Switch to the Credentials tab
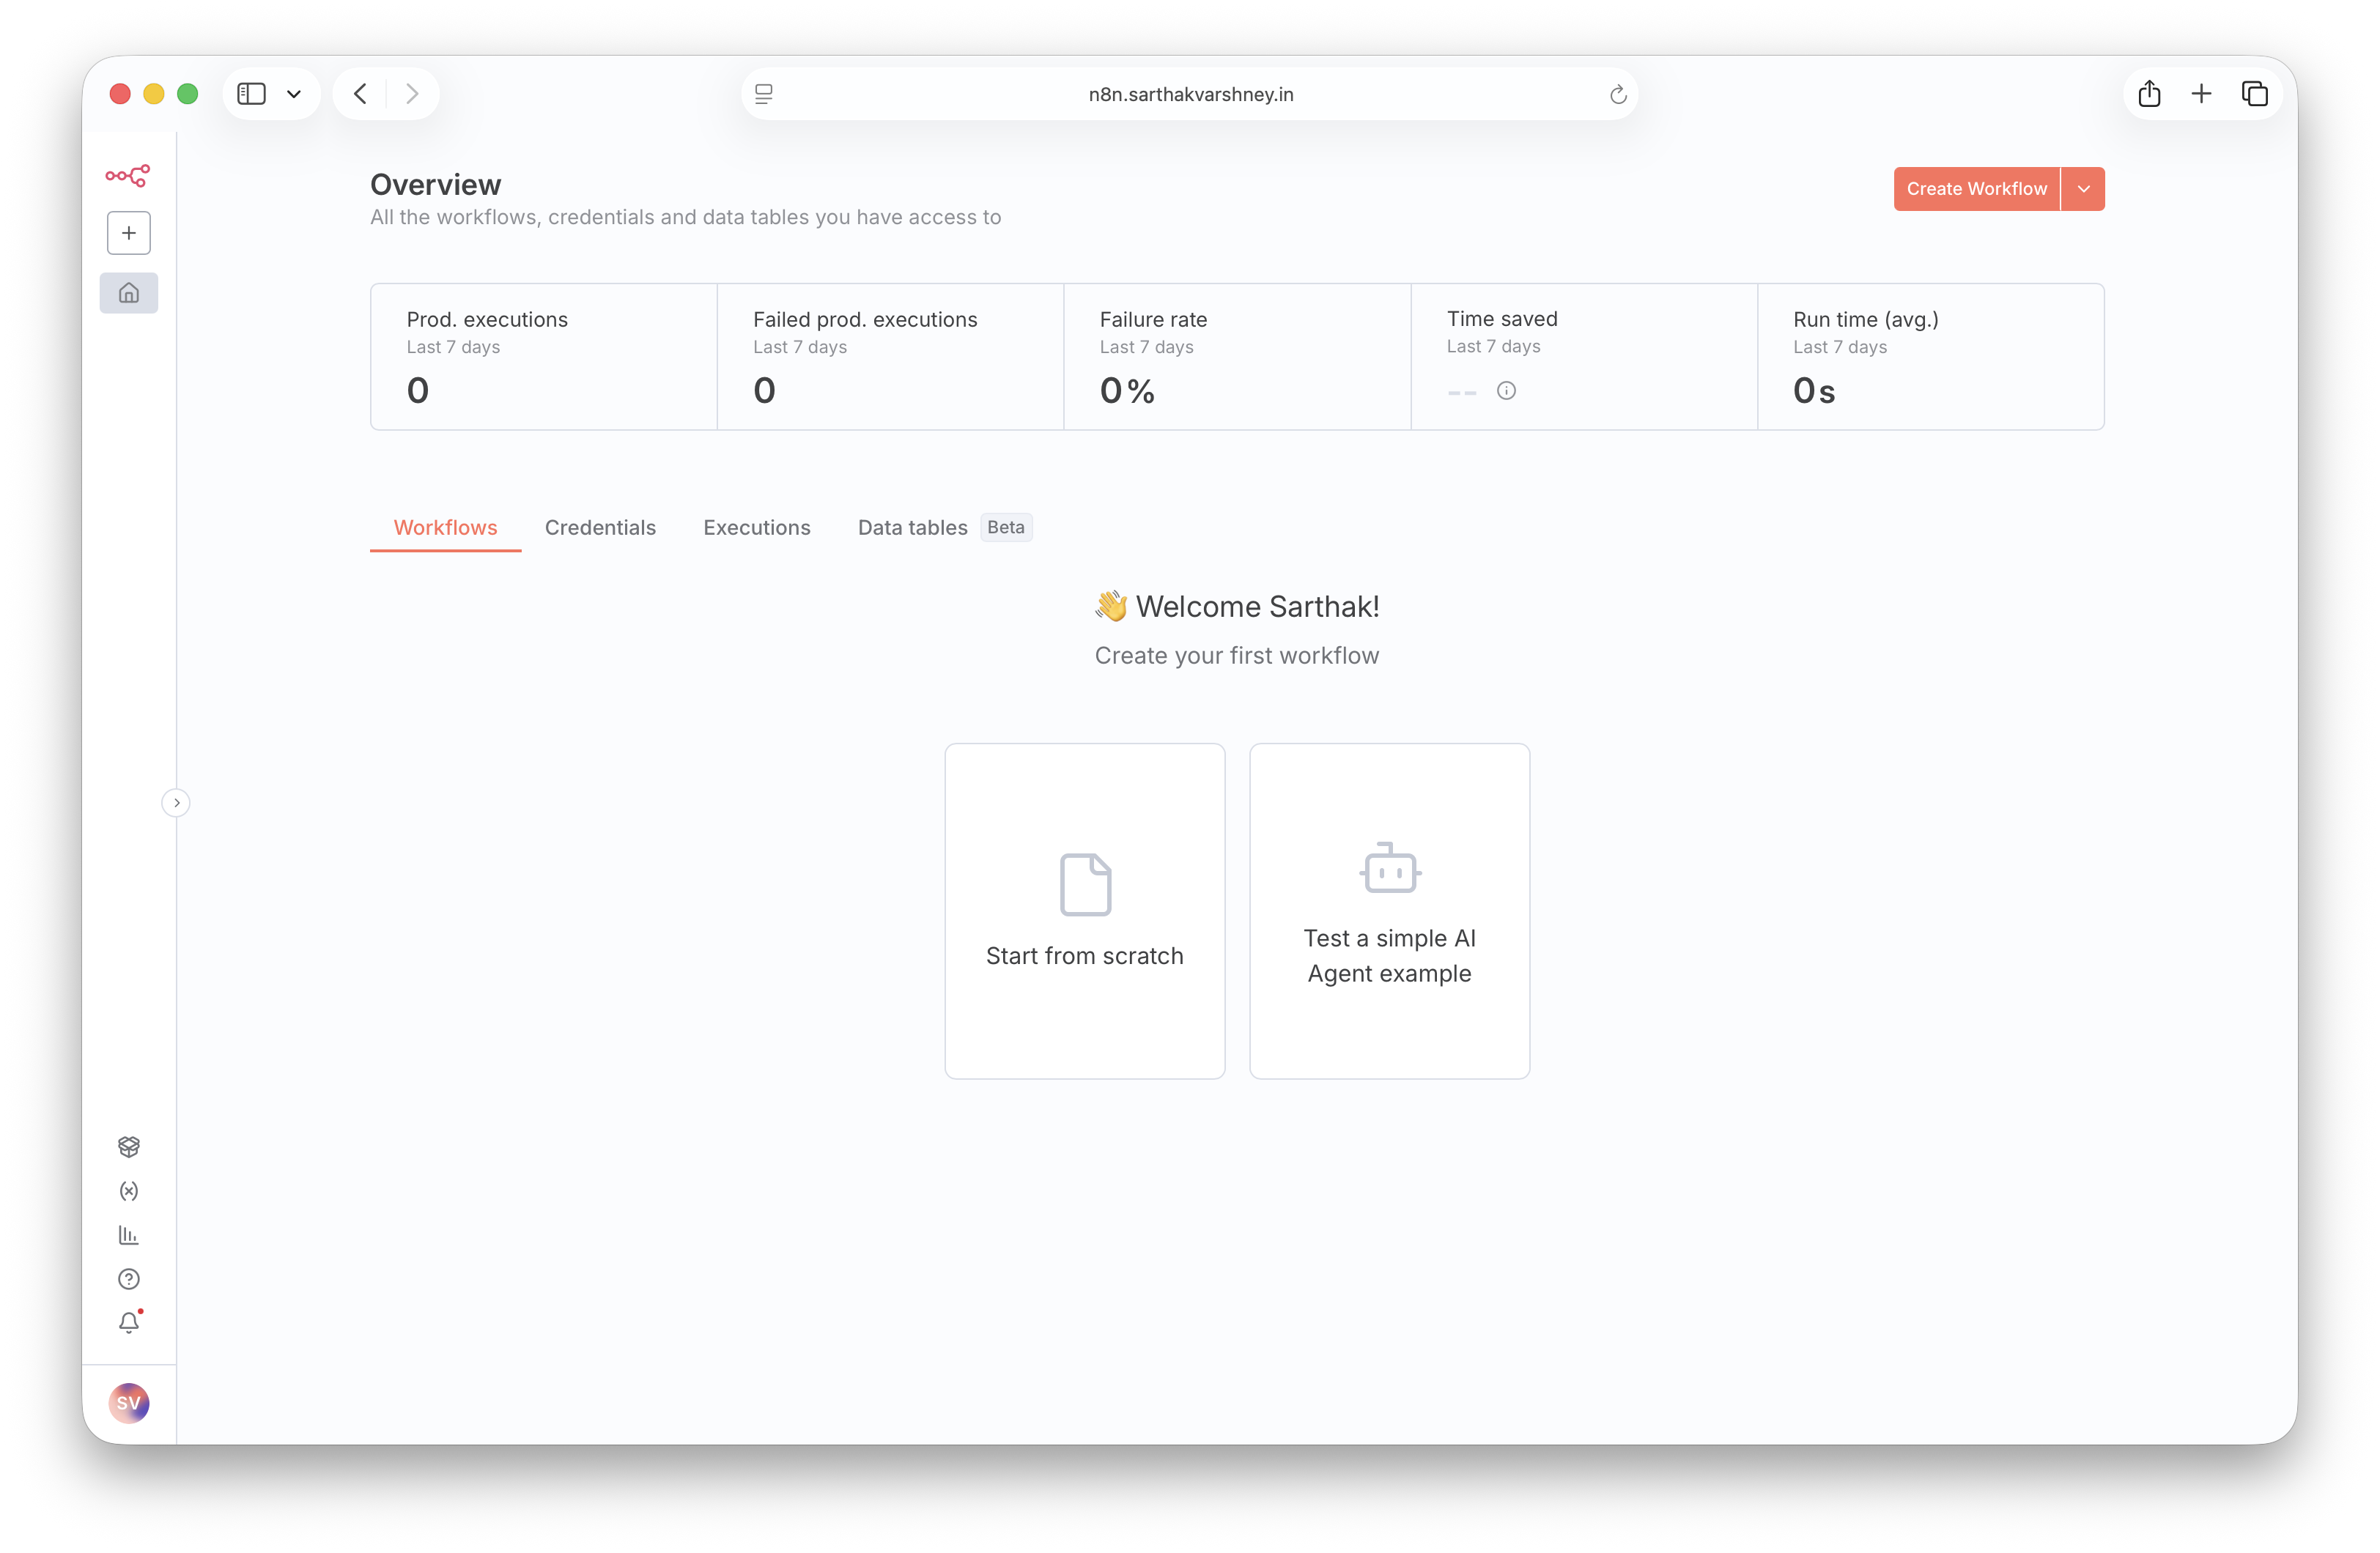2380x1553 pixels. click(x=600, y=527)
